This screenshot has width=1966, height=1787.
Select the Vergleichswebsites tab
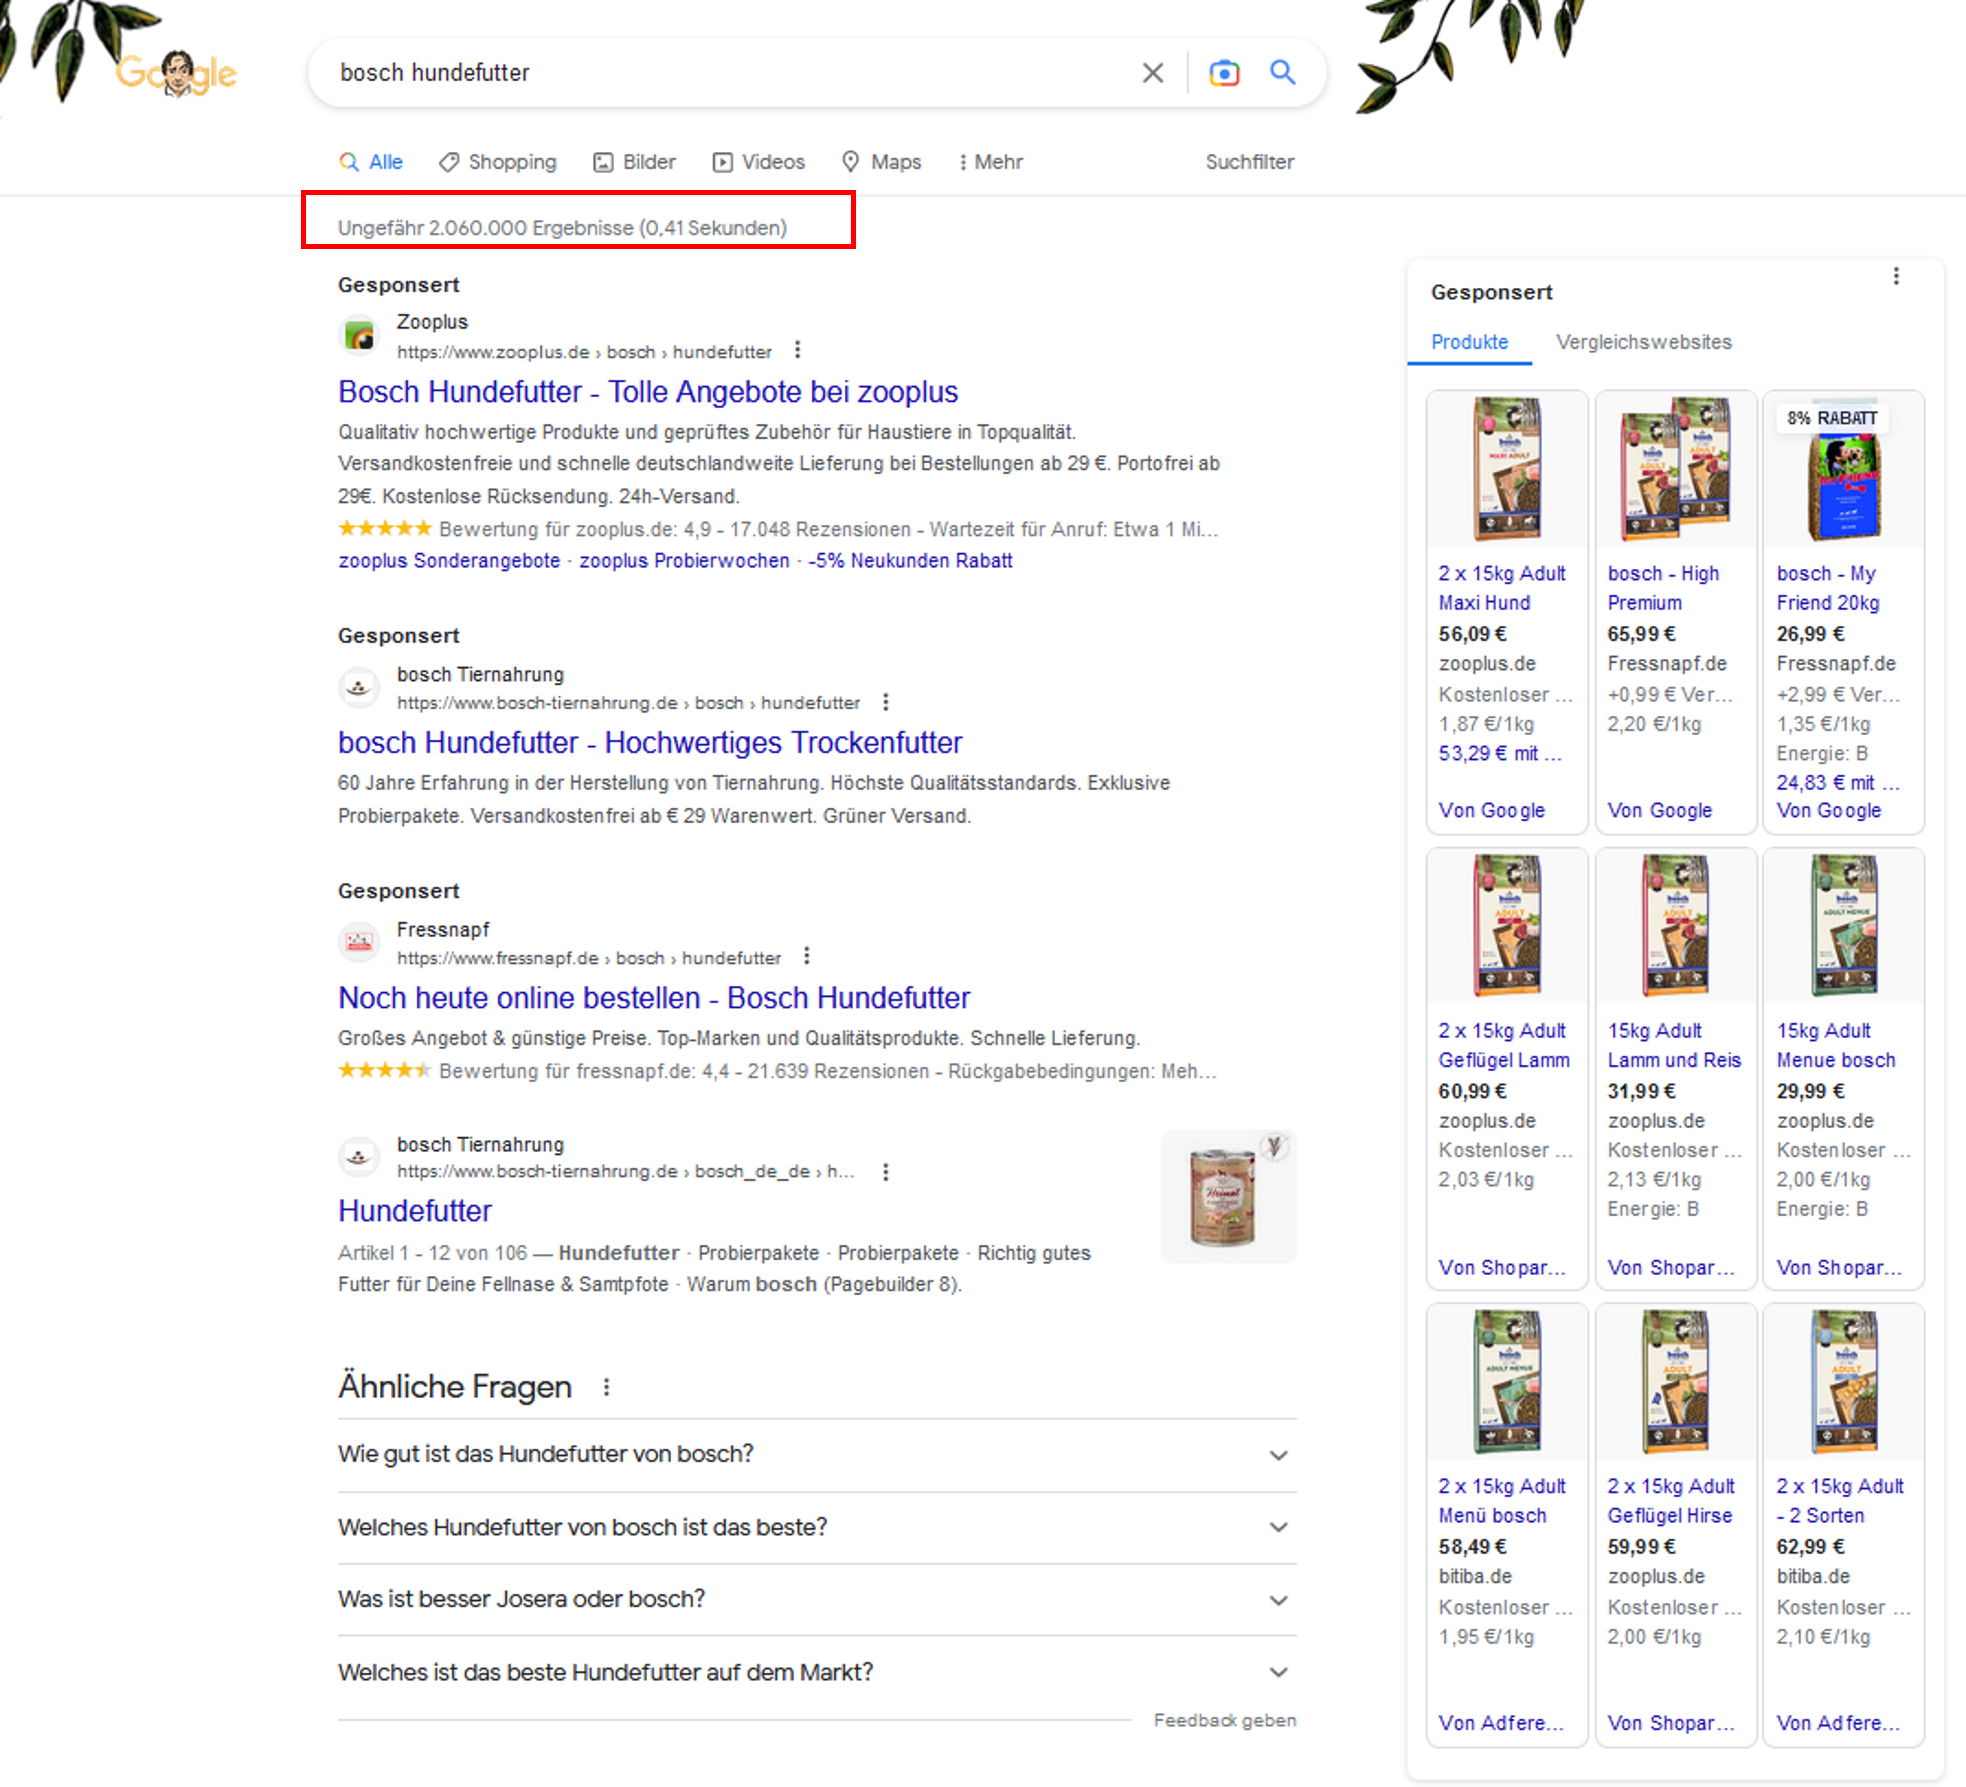click(1643, 342)
